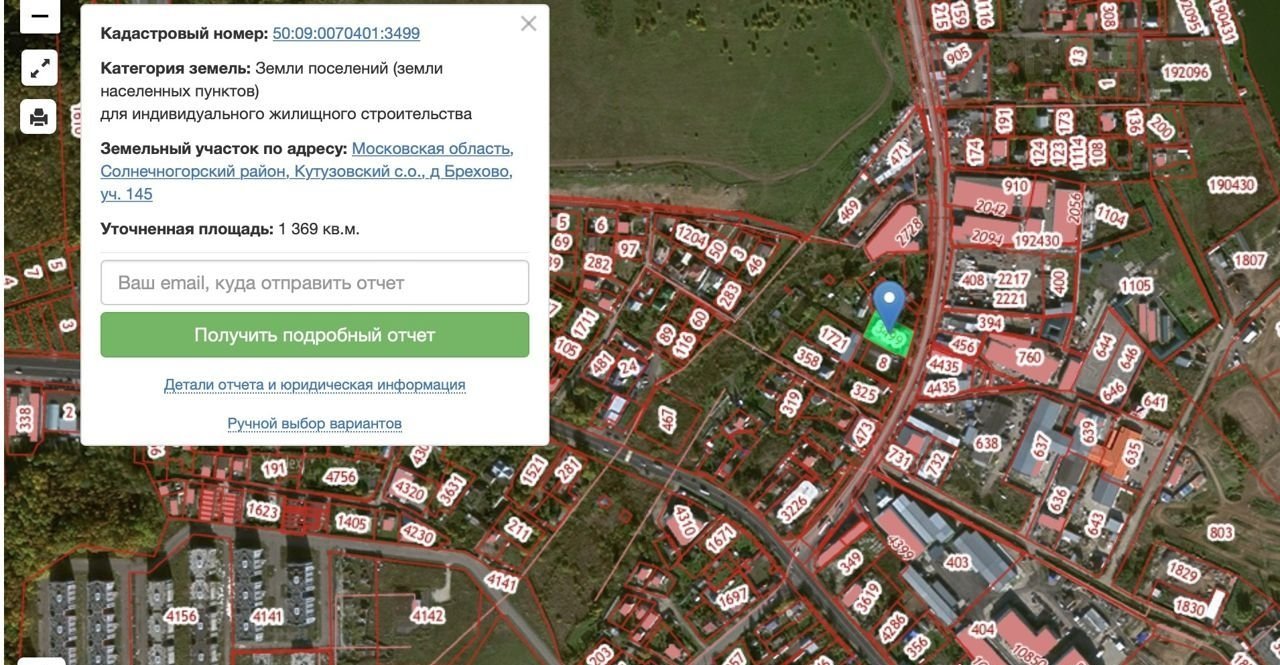The image size is (1280, 665).
Task: Click Ручной выбор вариантов link
Action: (314, 424)
